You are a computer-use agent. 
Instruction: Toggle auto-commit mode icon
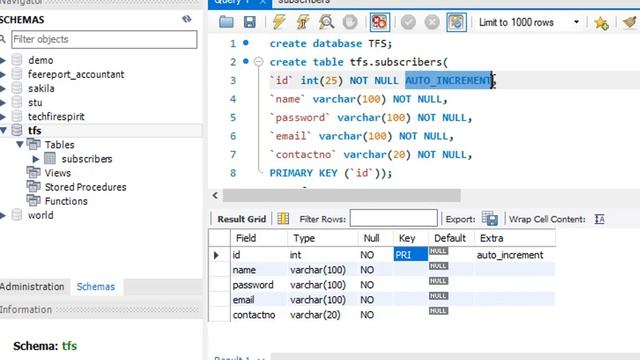pyautogui.click(x=456, y=22)
